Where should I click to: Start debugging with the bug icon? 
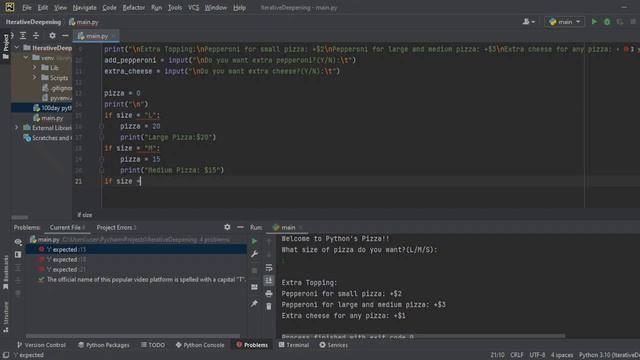pos(607,22)
